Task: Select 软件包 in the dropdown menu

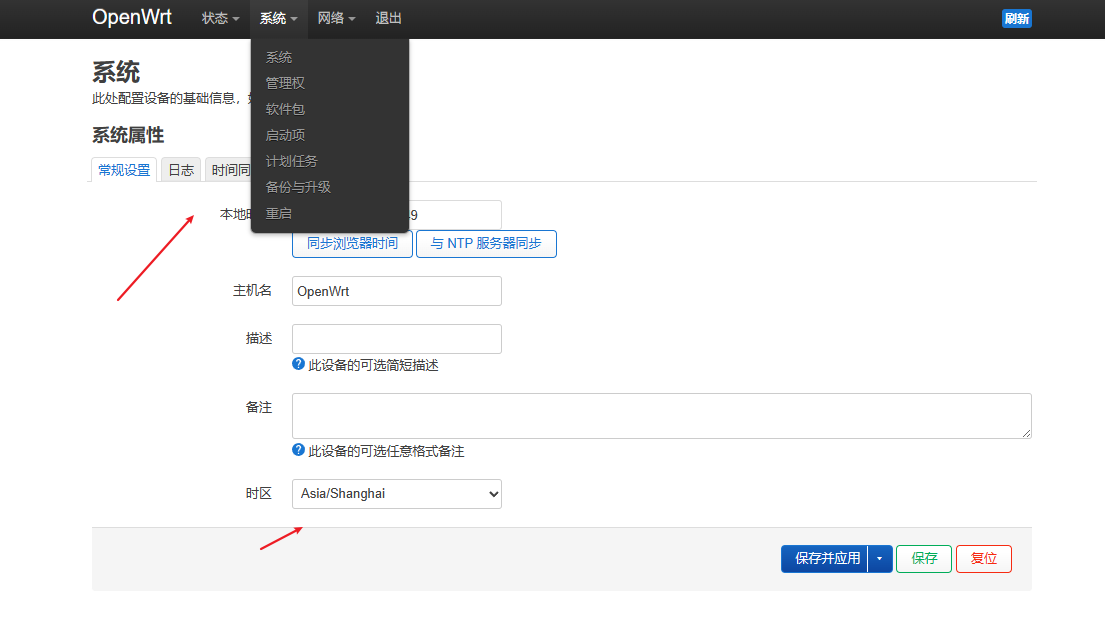Action: pos(285,109)
